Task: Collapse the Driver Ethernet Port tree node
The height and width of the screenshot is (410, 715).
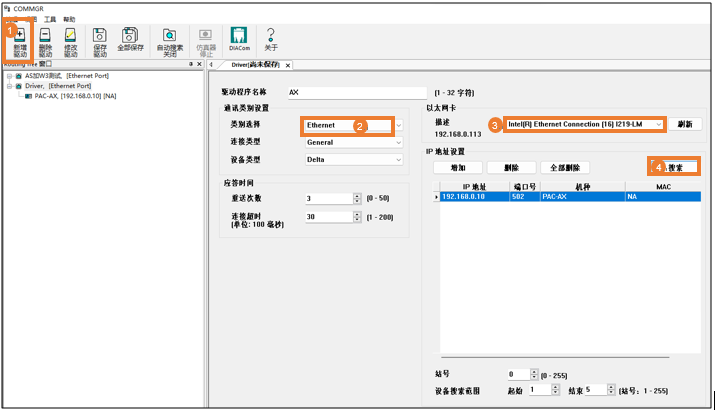Action: pos(9,86)
